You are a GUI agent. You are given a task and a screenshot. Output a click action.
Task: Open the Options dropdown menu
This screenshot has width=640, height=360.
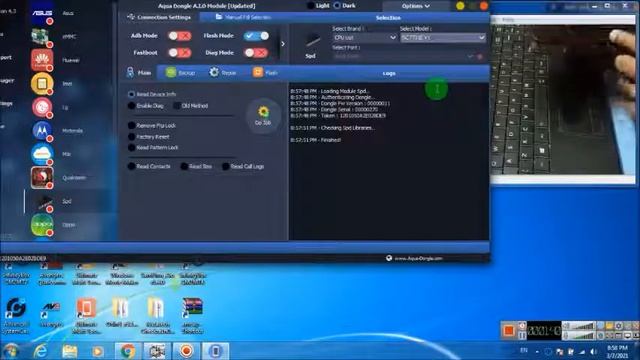tap(416, 6)
